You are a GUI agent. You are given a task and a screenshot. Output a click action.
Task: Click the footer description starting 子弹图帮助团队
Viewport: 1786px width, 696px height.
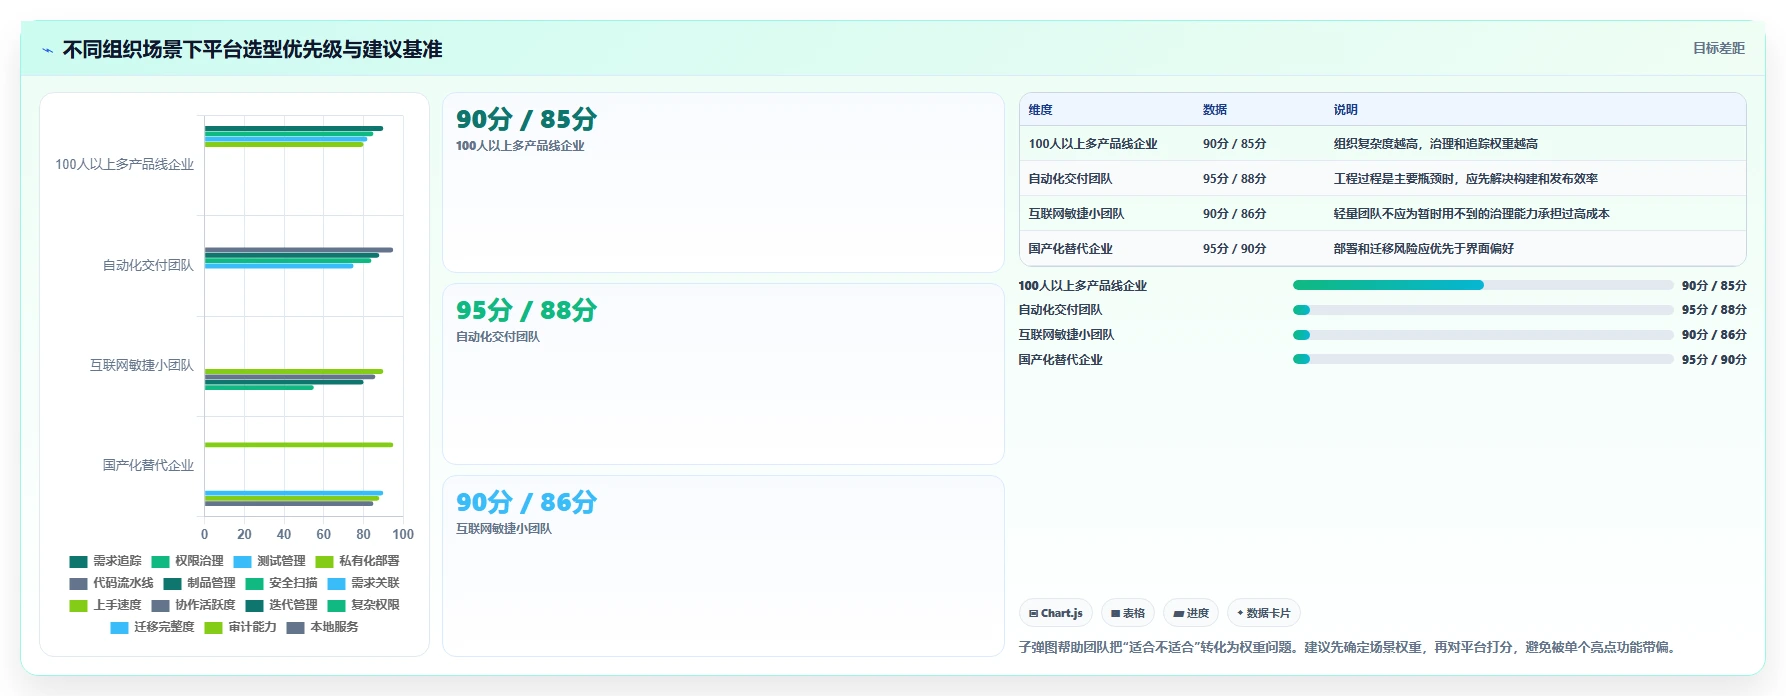(x=1349, y=647)
